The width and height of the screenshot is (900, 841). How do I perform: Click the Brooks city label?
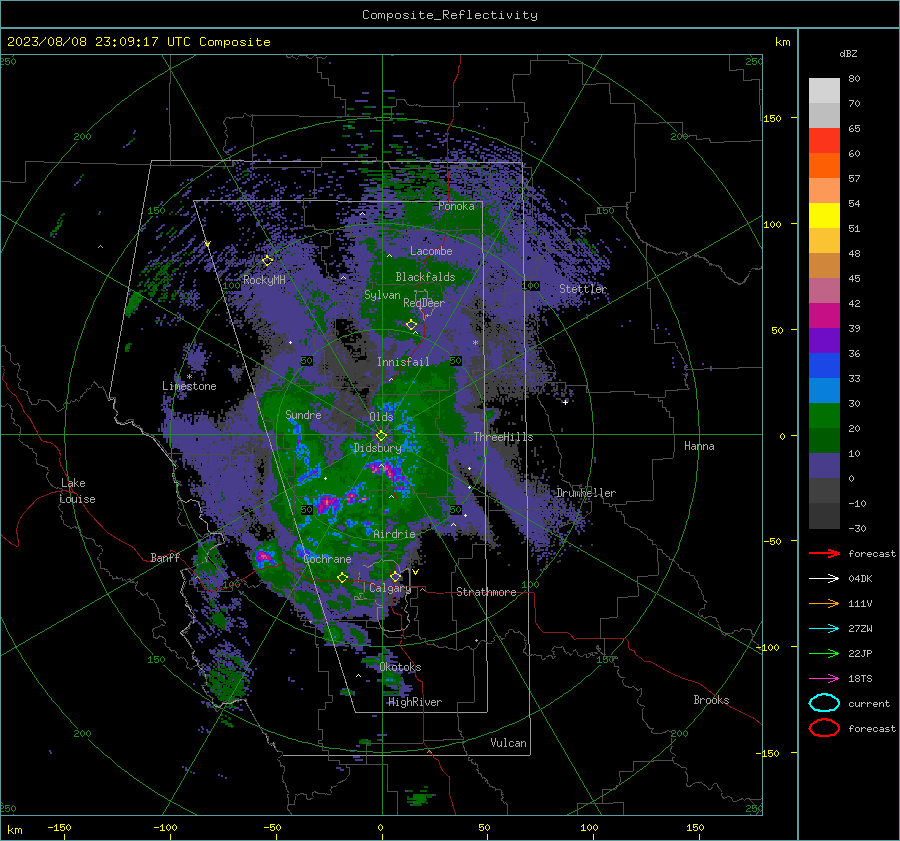(x=711, y=700)
